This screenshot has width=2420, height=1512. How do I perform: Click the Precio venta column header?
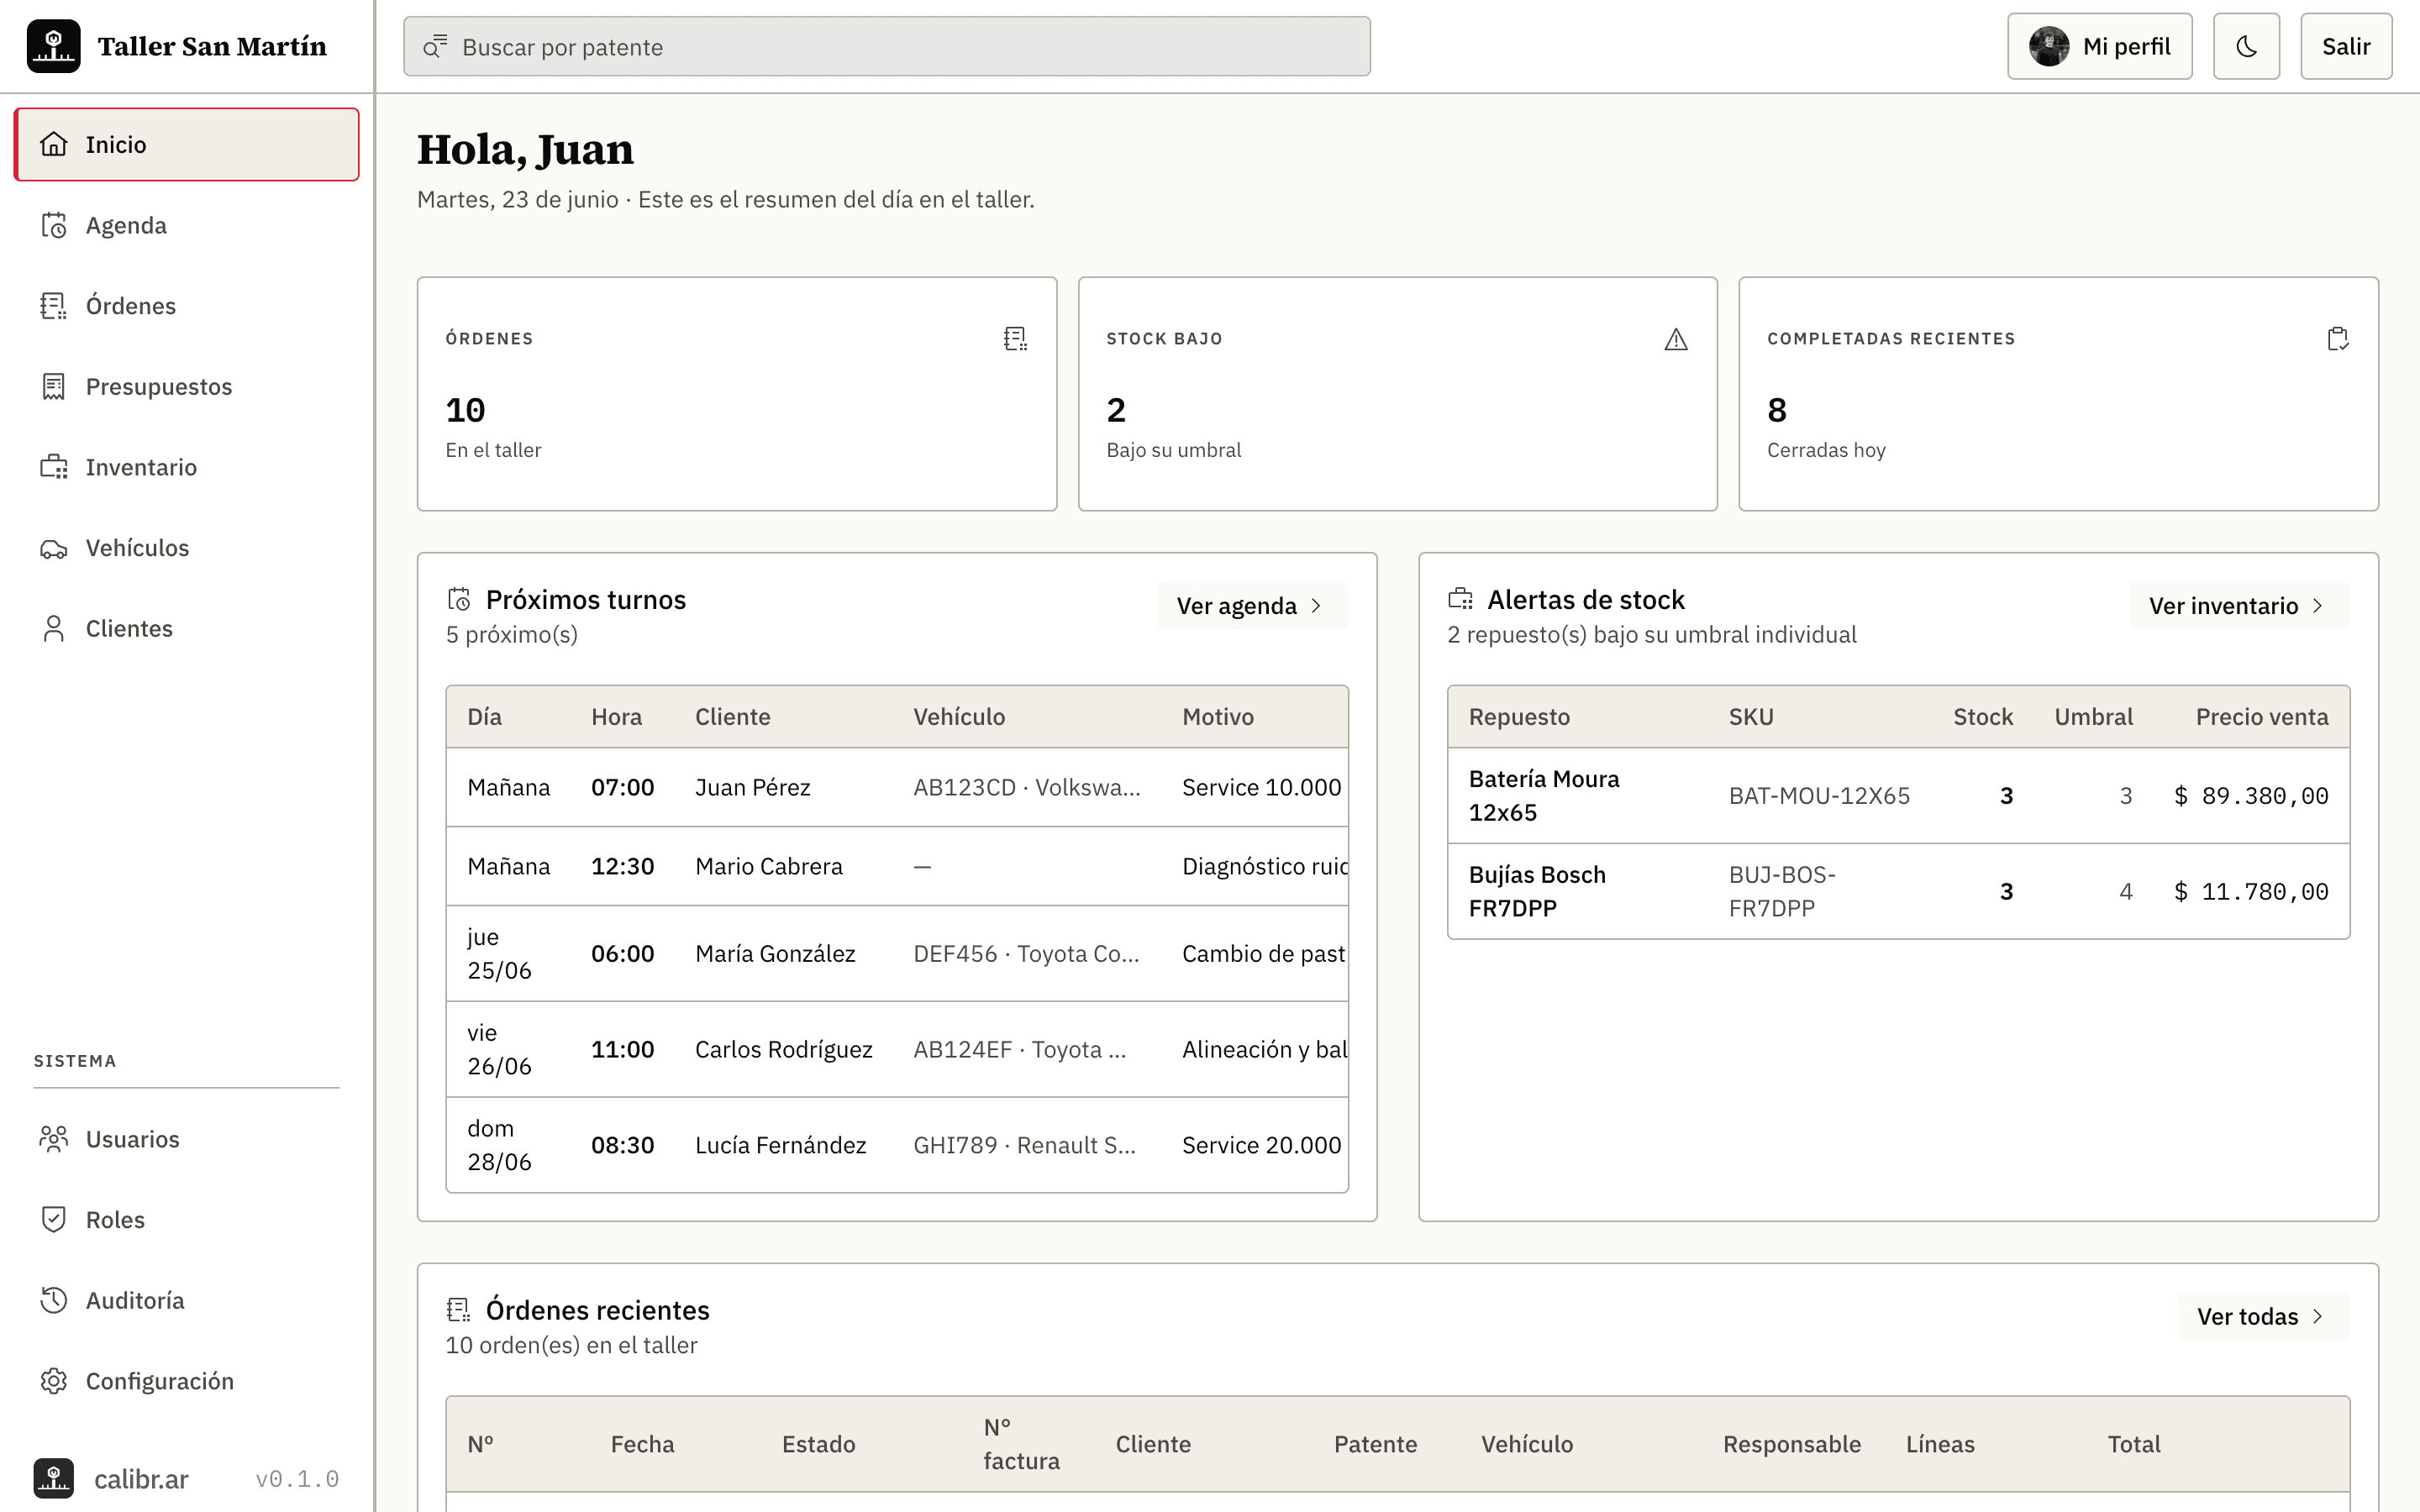point(2261,717)
